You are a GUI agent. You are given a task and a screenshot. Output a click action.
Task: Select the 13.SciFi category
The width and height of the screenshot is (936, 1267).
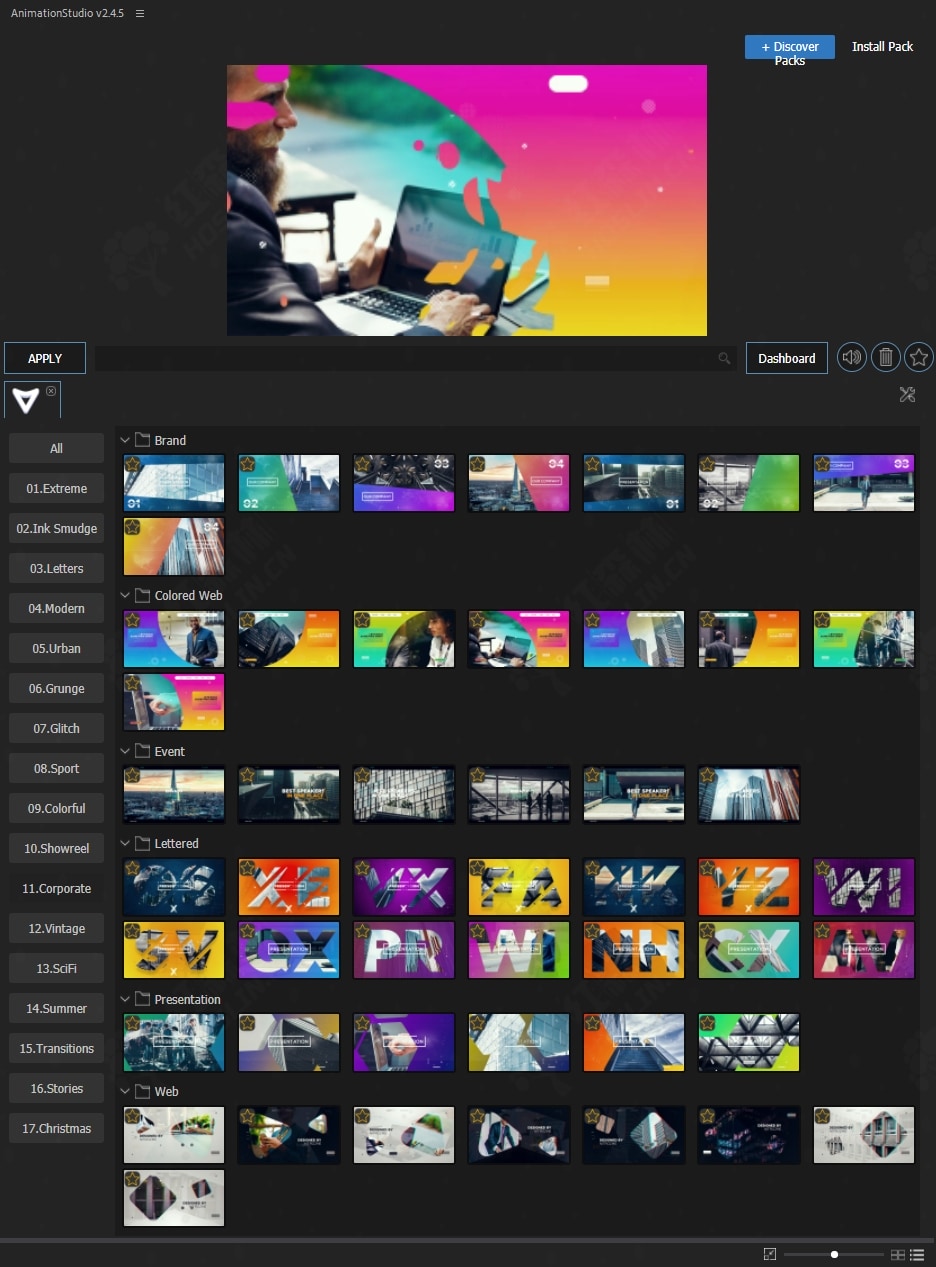point(56,968)
